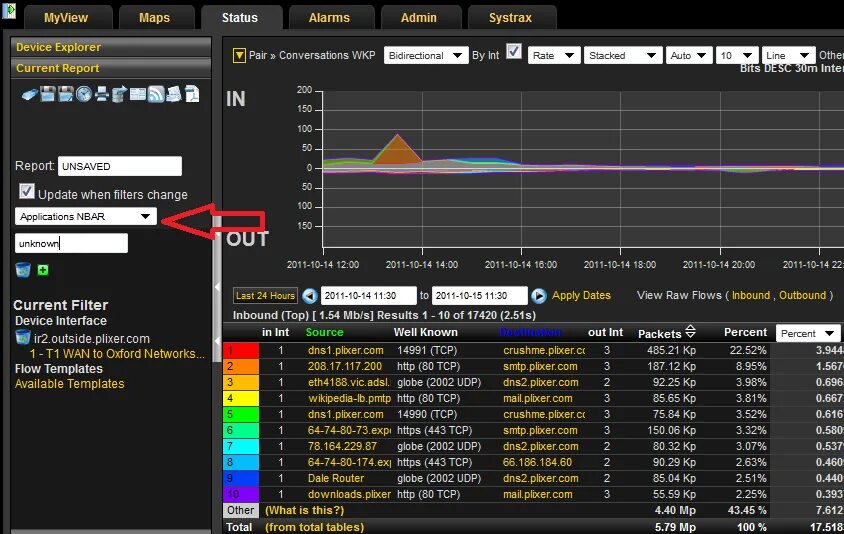This screenshot has height=534, width=844.
Task: Open the Bidirectional dropdown
Action: click(x=426, y=55)
